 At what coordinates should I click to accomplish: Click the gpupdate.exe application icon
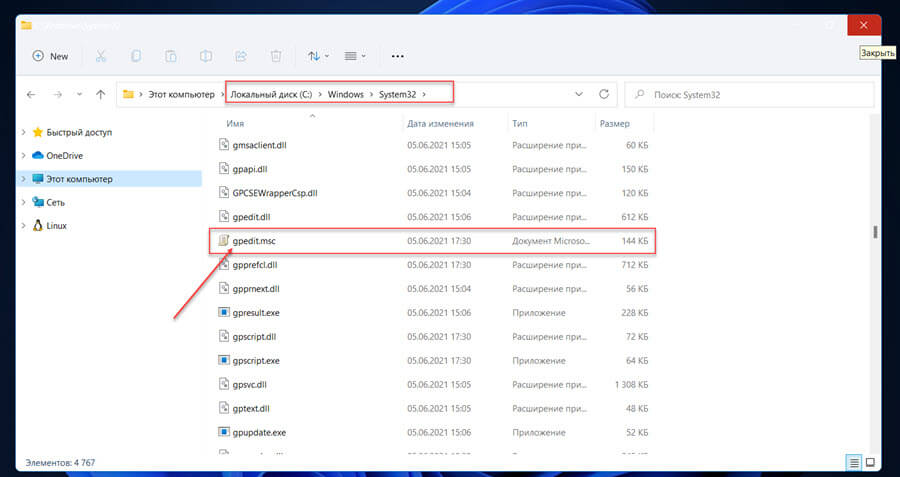(224, 432)
